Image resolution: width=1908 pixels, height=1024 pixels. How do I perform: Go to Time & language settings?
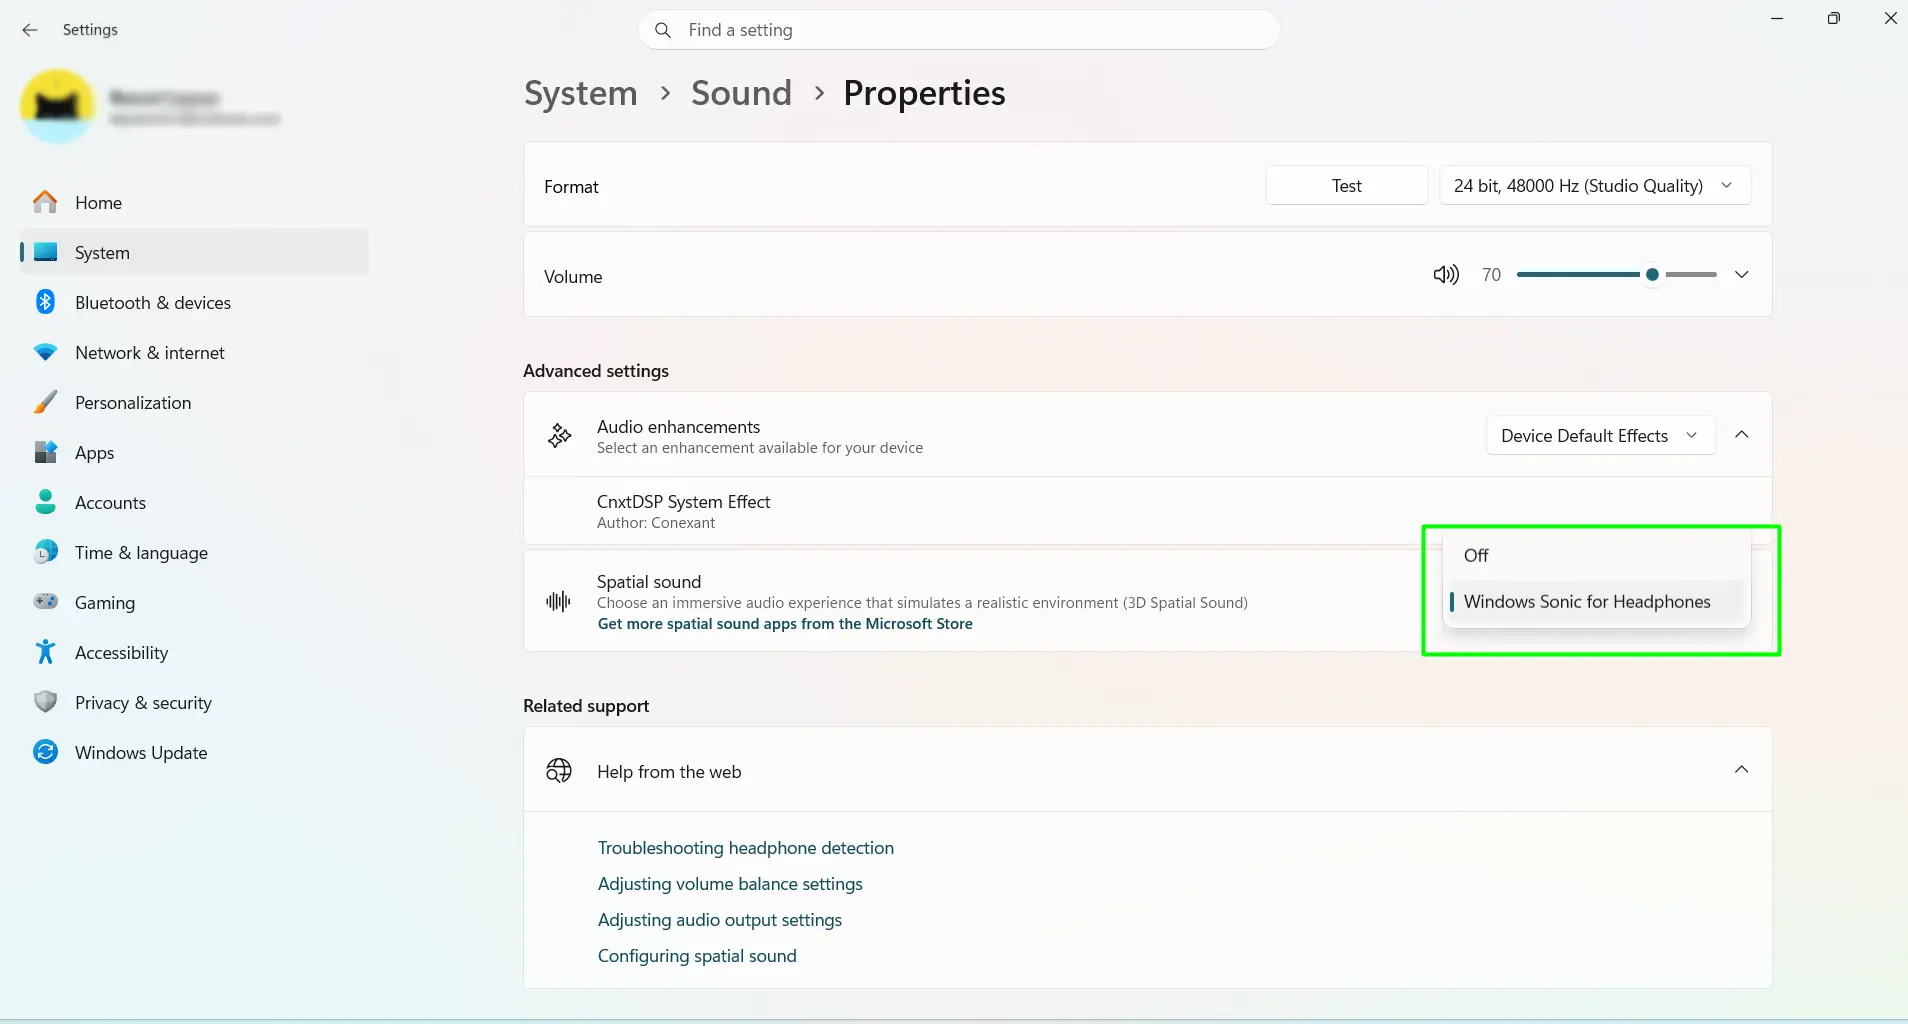click(194, 552)
